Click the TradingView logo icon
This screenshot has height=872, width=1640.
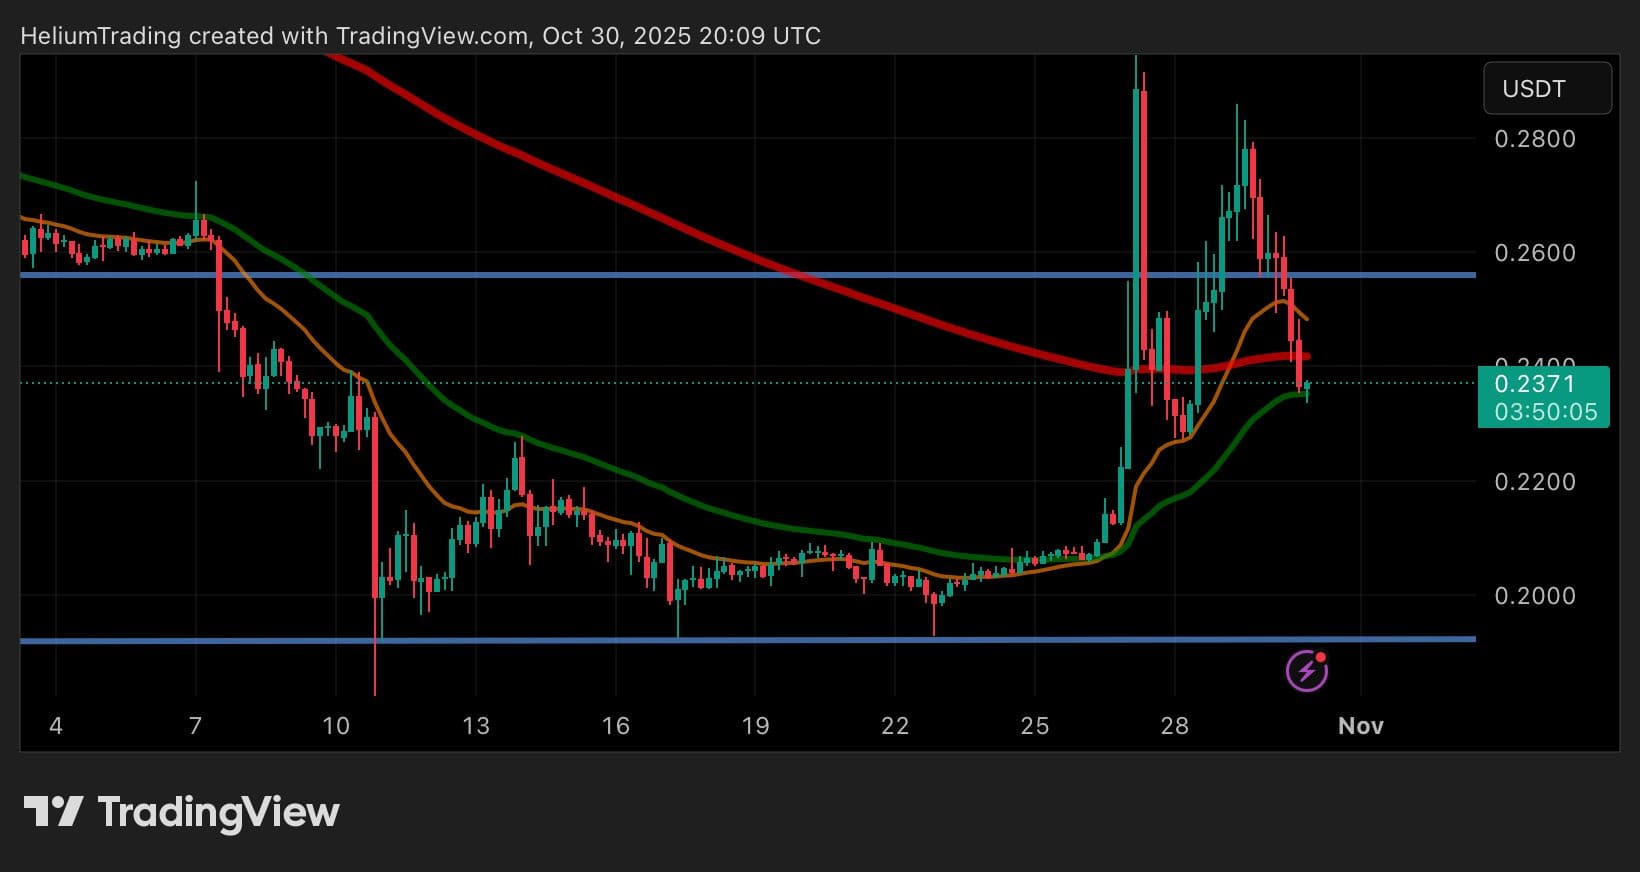[x=52, y=811]
